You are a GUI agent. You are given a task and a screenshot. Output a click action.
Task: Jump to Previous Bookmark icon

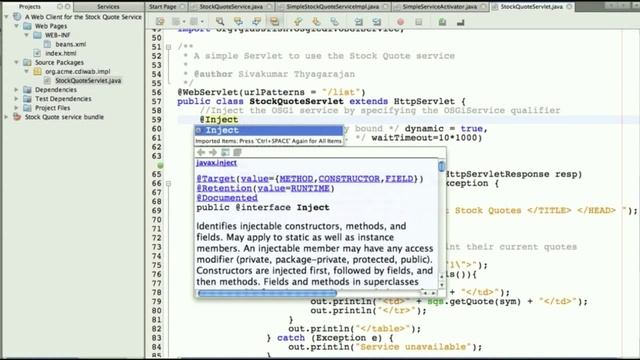point(298,22)
